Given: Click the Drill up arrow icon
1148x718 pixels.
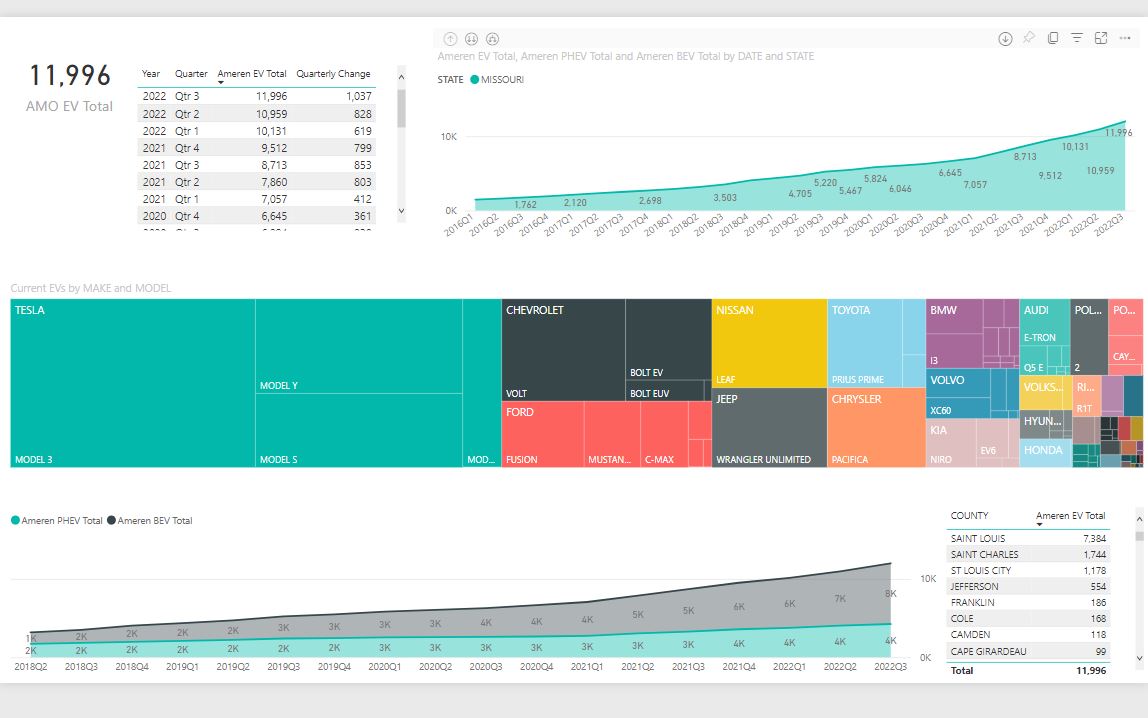Looking at the screenshot, I should click(x=450, y=39).
